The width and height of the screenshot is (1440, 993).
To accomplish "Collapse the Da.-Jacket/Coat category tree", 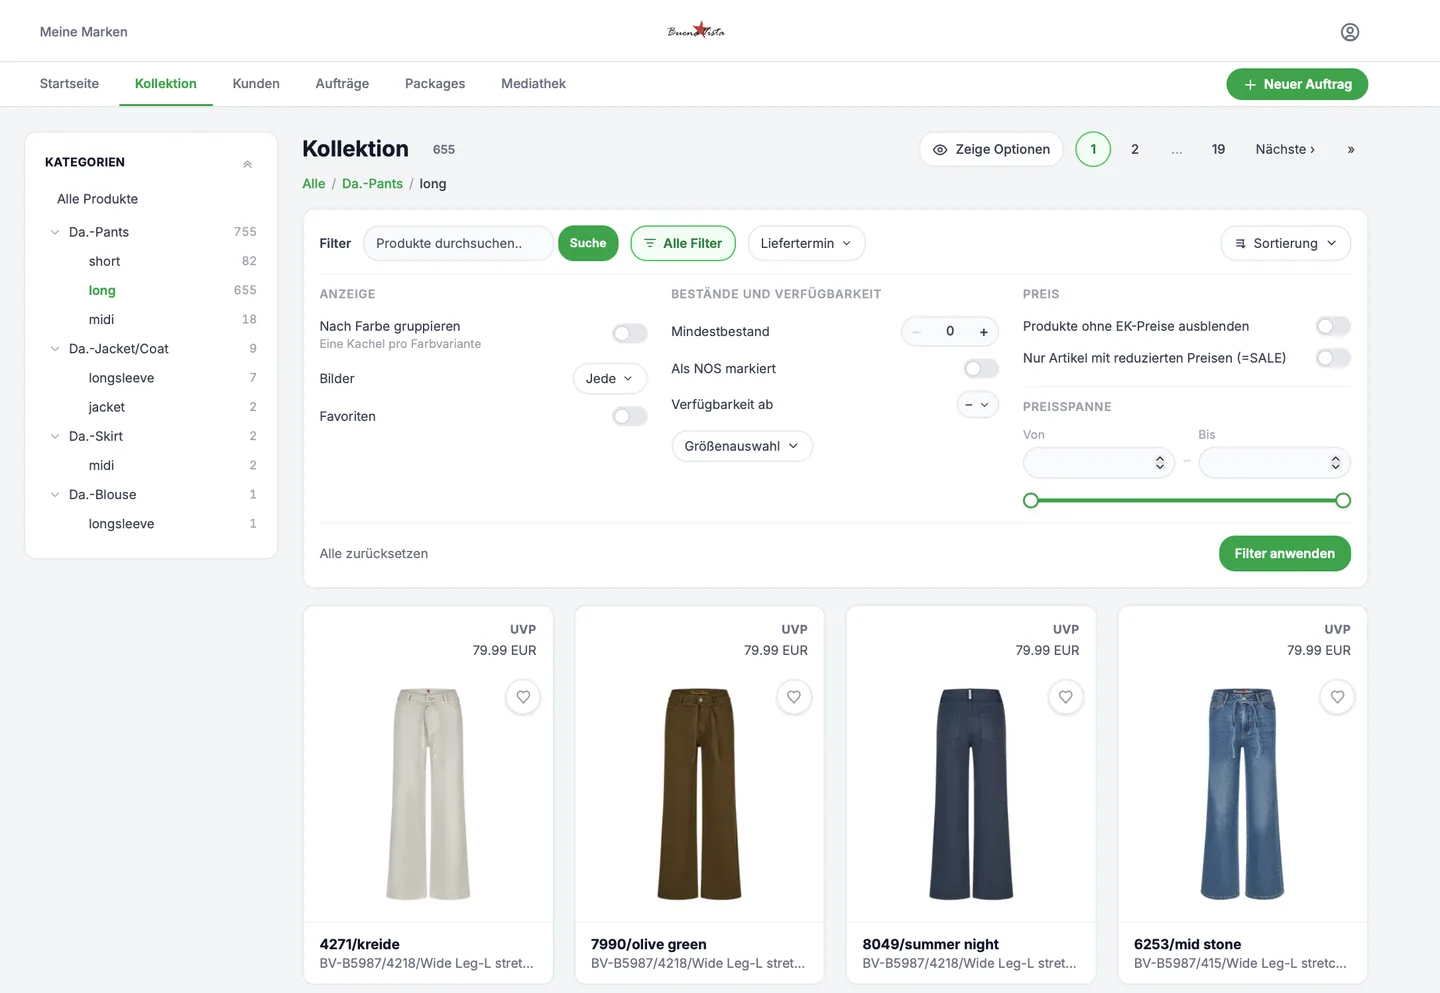I will tap(55, 349).
